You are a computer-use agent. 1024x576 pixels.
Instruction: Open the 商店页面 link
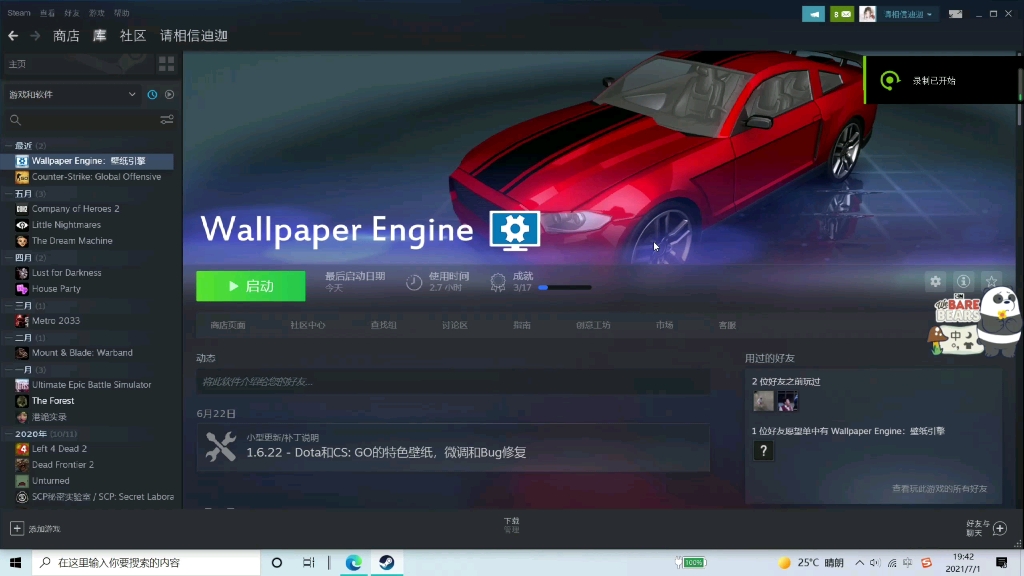click(x=228, y=325)
